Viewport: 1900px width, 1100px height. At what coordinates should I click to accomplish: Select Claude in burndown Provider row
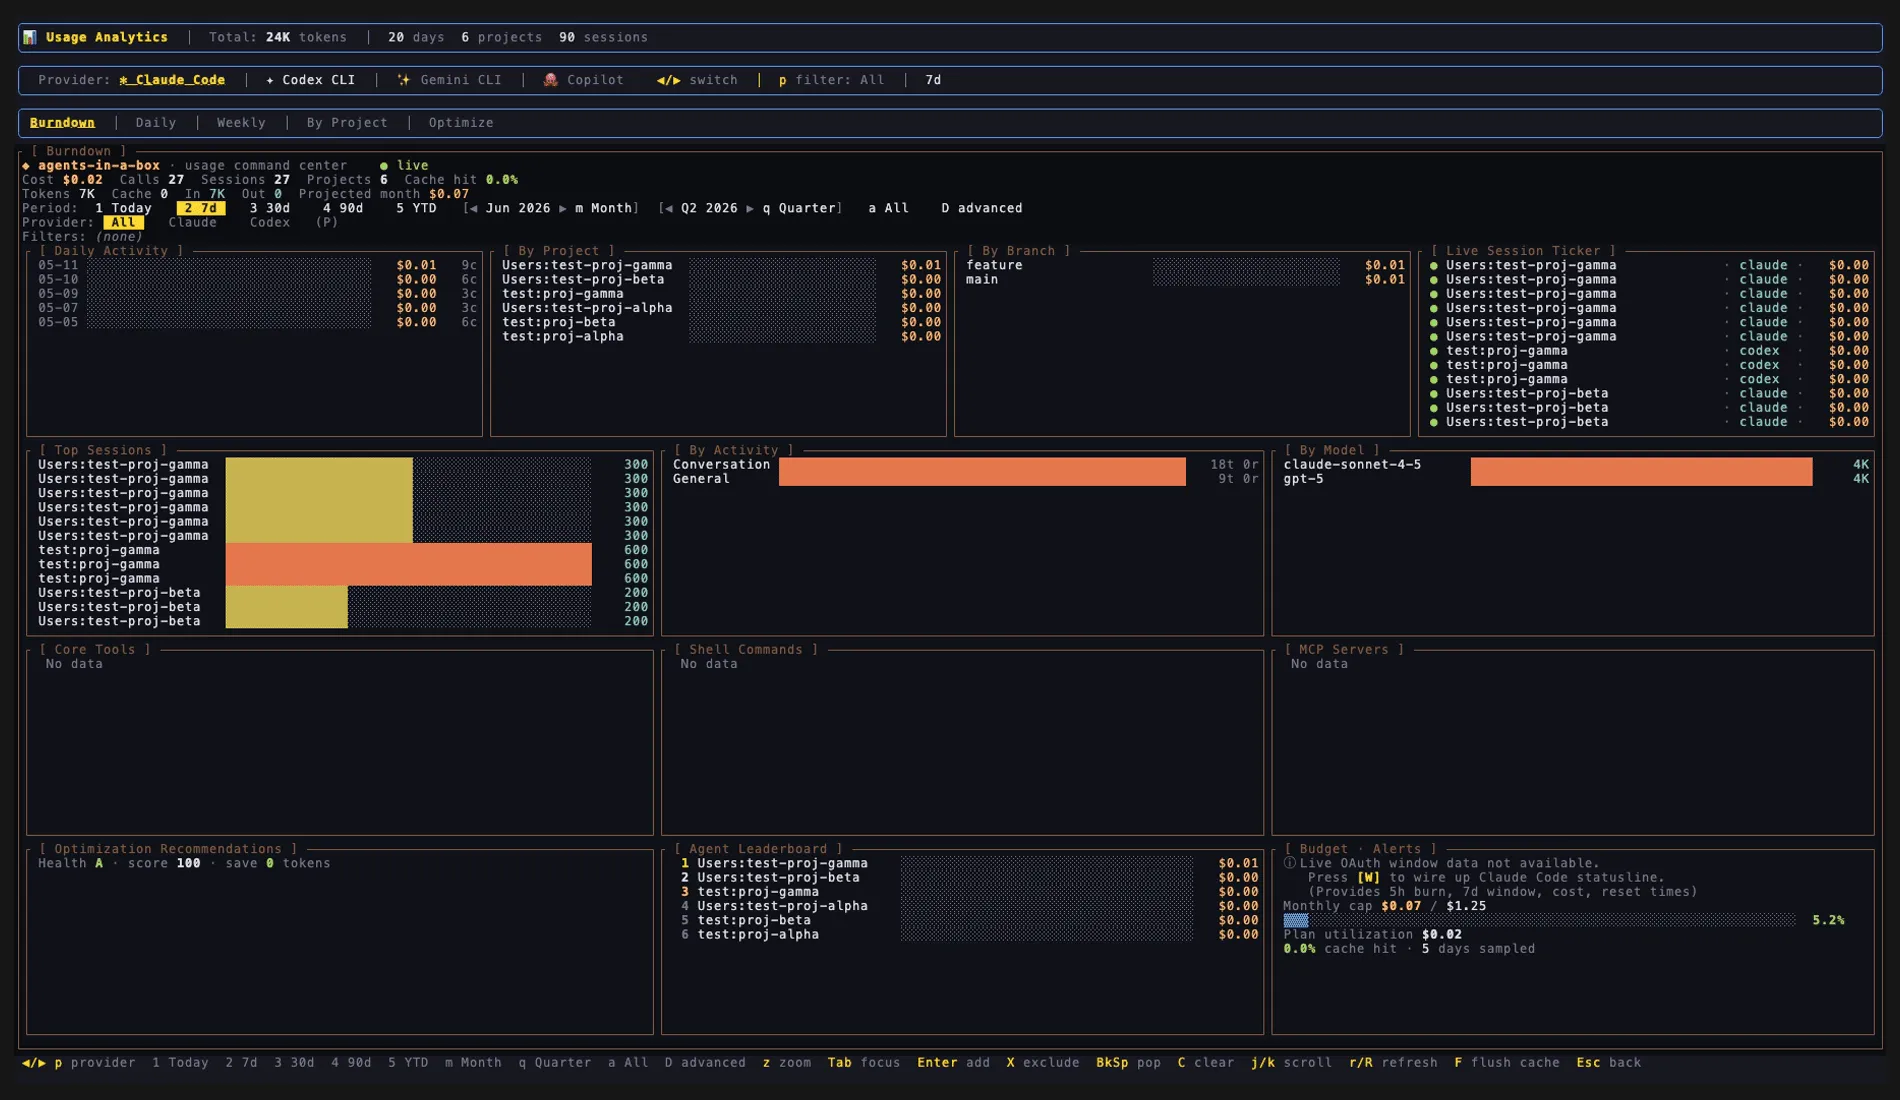click(x=193, y=223)
